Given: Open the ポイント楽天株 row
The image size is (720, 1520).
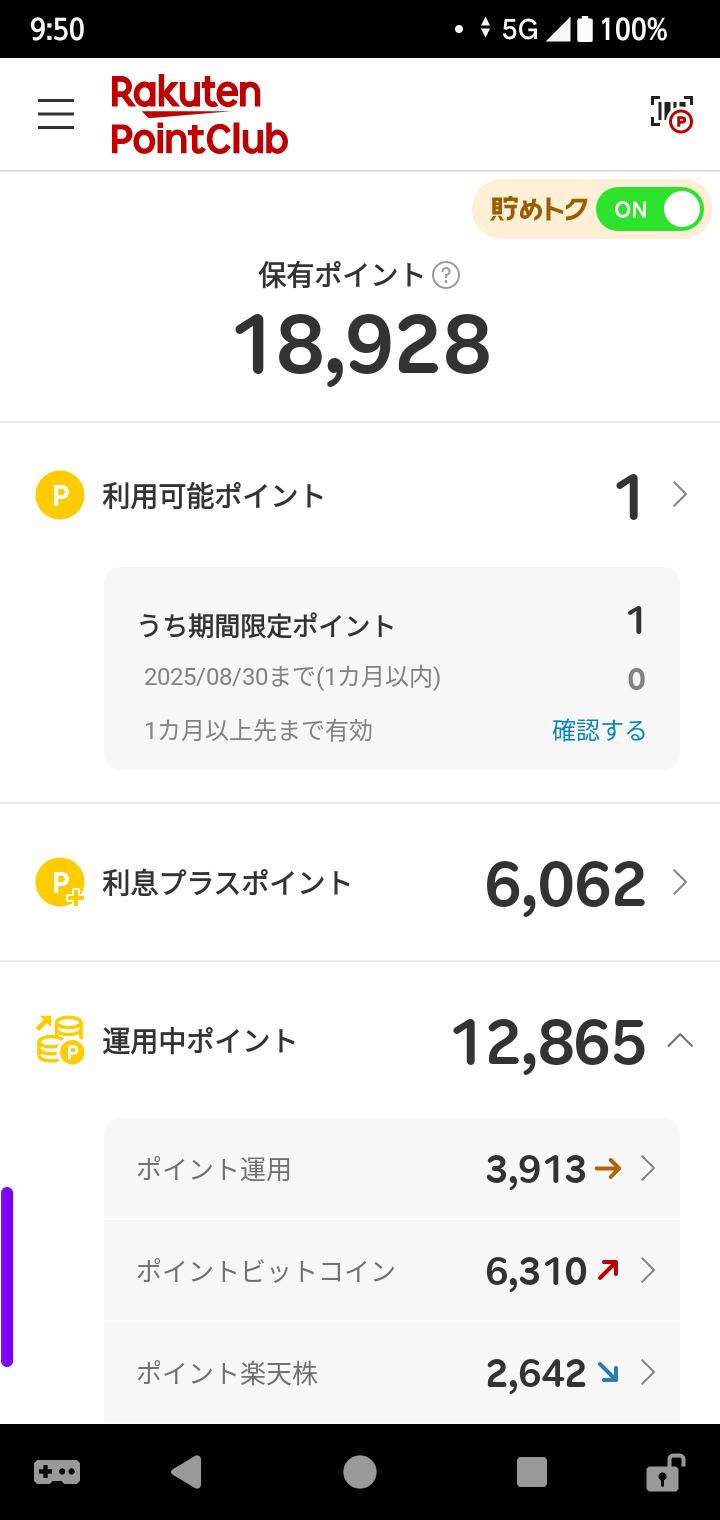Looking at the screenshot, I should [x=392, y=1373].
